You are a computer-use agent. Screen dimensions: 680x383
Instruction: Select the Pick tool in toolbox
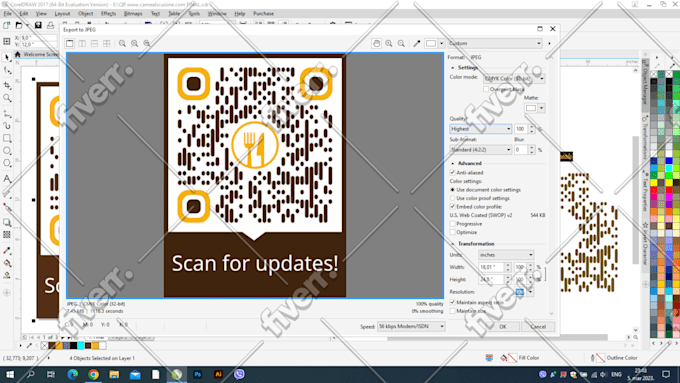click(x=7, y=57)
